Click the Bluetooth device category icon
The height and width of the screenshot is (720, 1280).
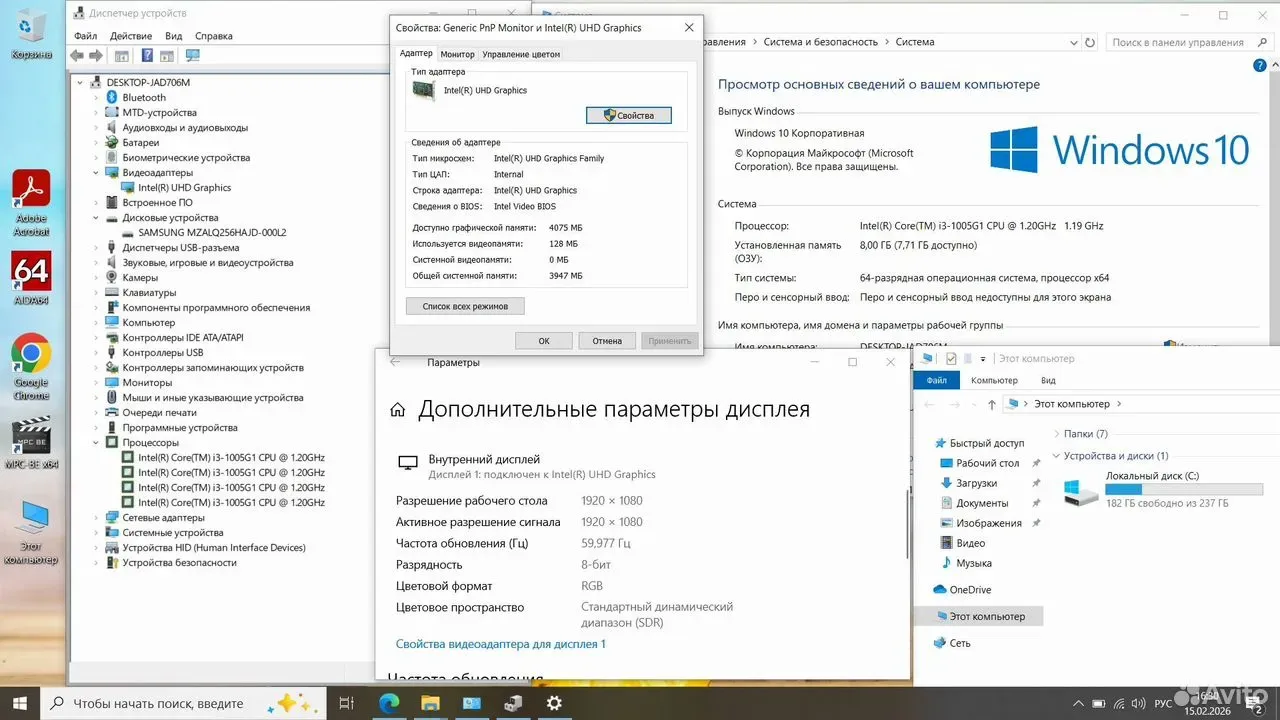pyautogui.click(x=113, y=97)
